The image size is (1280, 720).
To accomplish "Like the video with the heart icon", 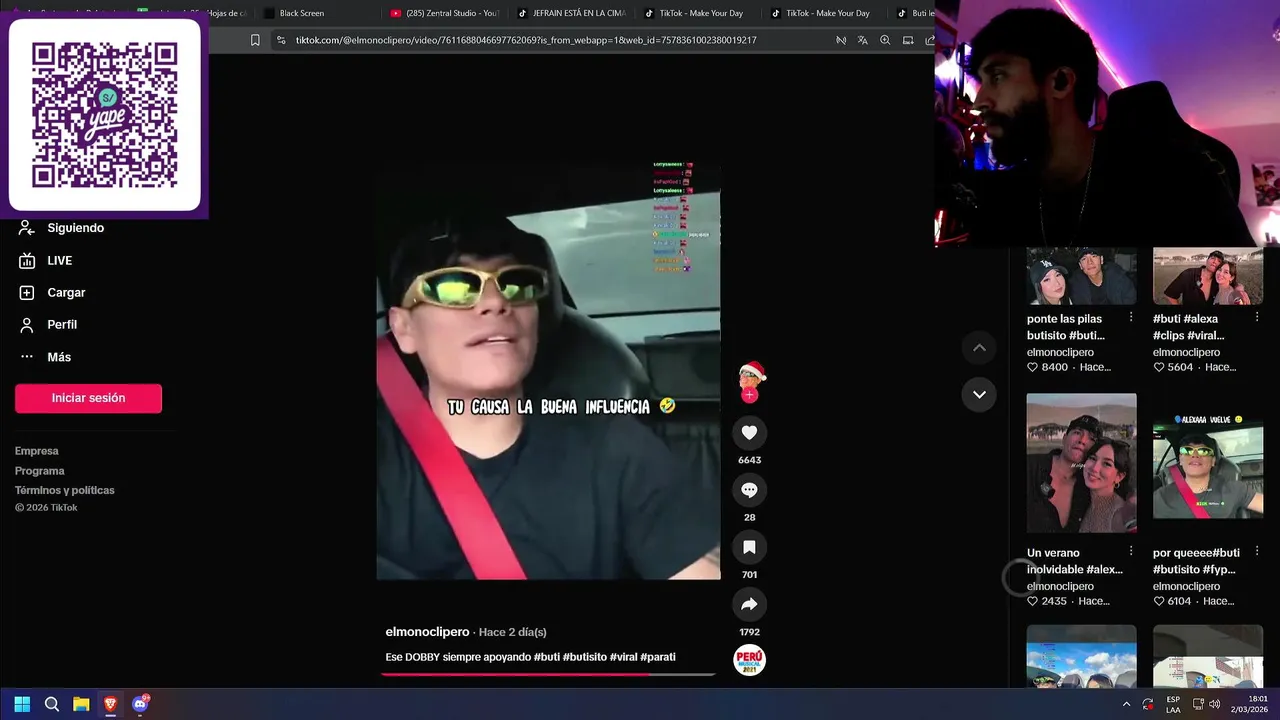I will [749, 432].
